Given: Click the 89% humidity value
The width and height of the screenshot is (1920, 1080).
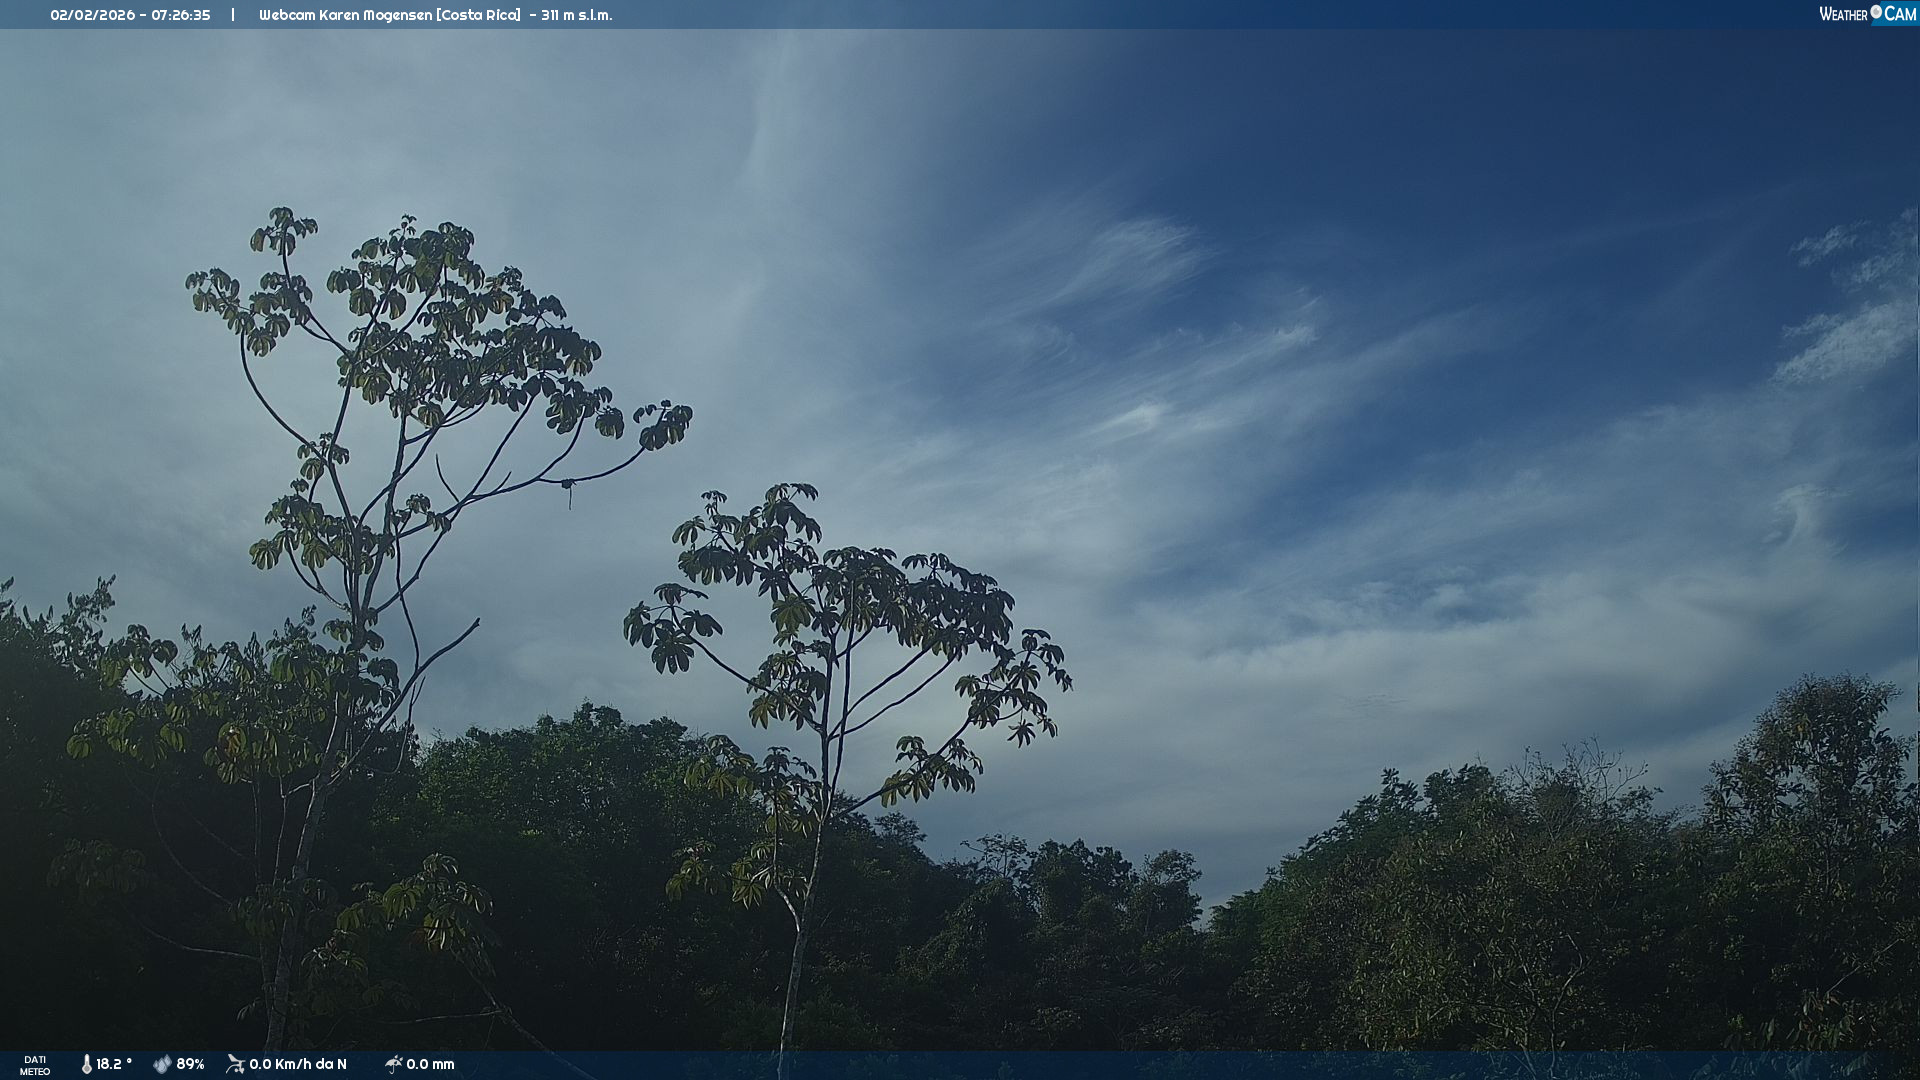Looking at the screenshot, I should click(190, 1064).
